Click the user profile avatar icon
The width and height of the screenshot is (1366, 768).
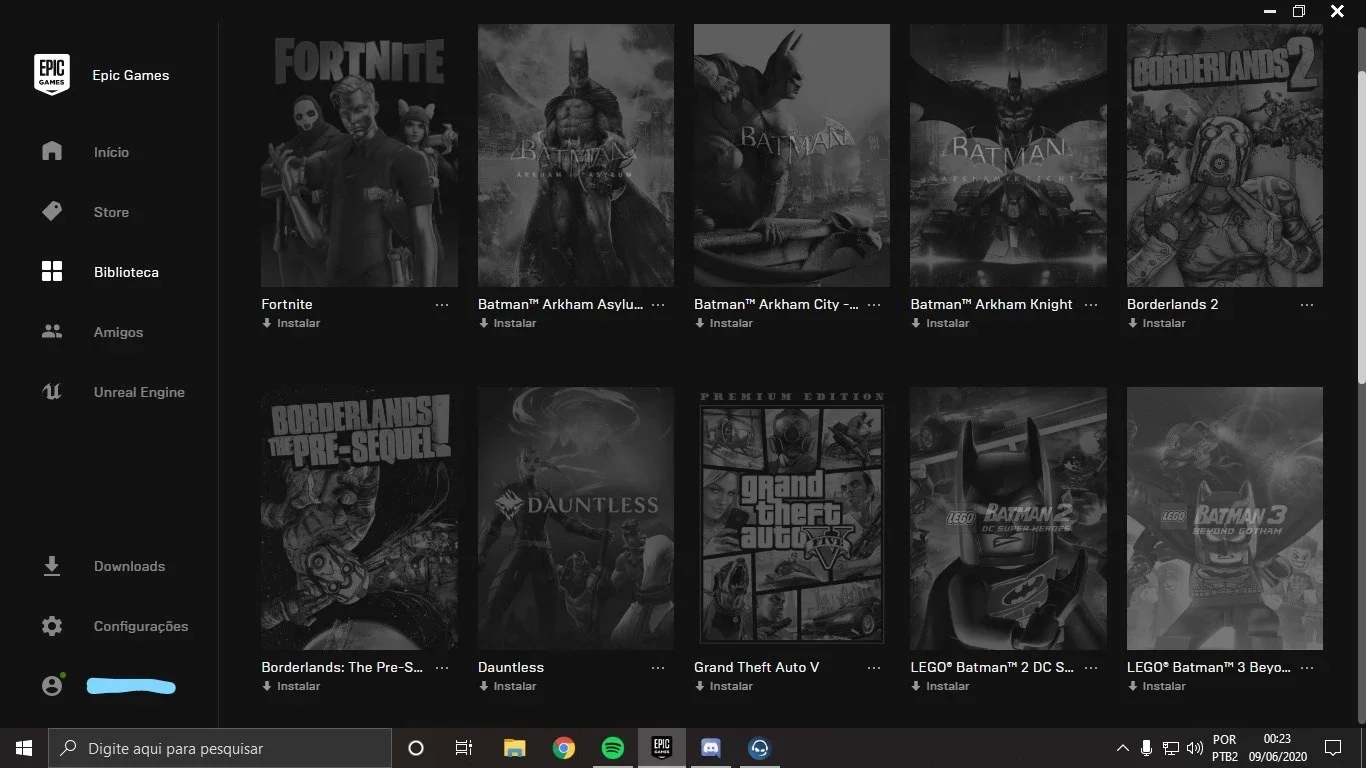tap(53, 686)
